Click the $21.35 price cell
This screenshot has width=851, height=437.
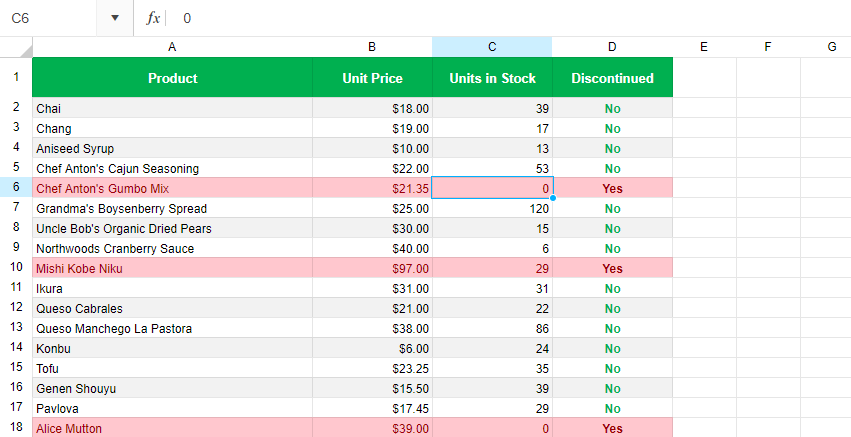(x=372, y=188)
